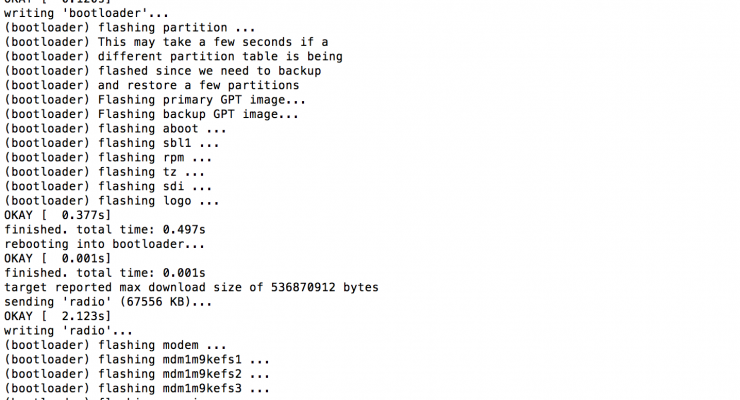
Task: Click the 'OKAY [ 0.377s]' status line
Action: click(57, 215)
